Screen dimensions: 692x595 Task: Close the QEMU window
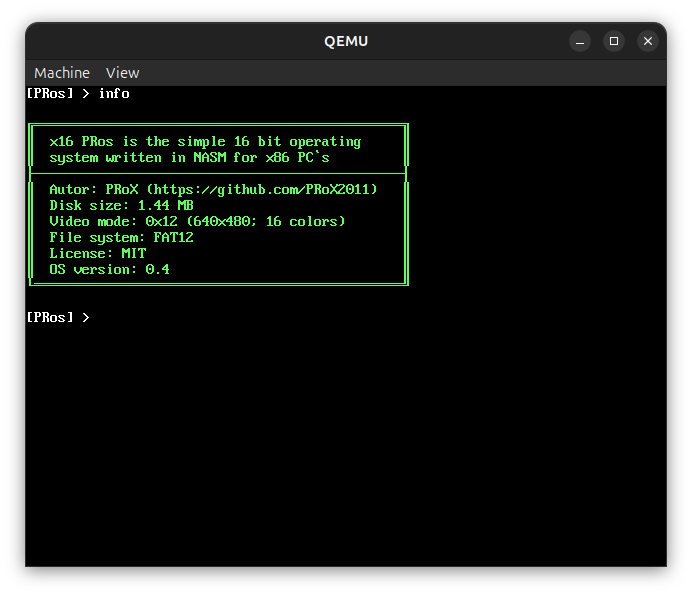tap(648, 41)
